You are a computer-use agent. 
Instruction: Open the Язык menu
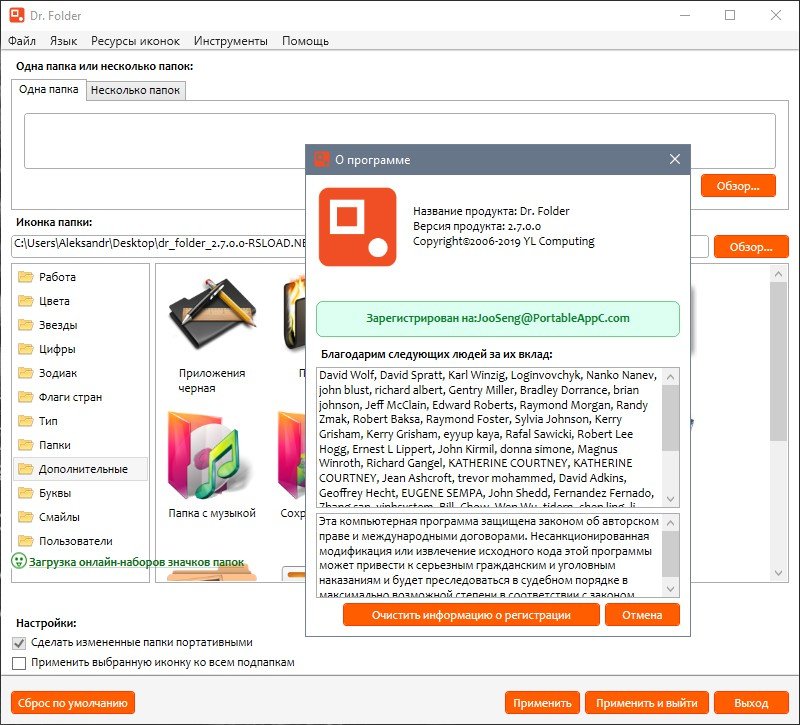(x=63, y=41)
